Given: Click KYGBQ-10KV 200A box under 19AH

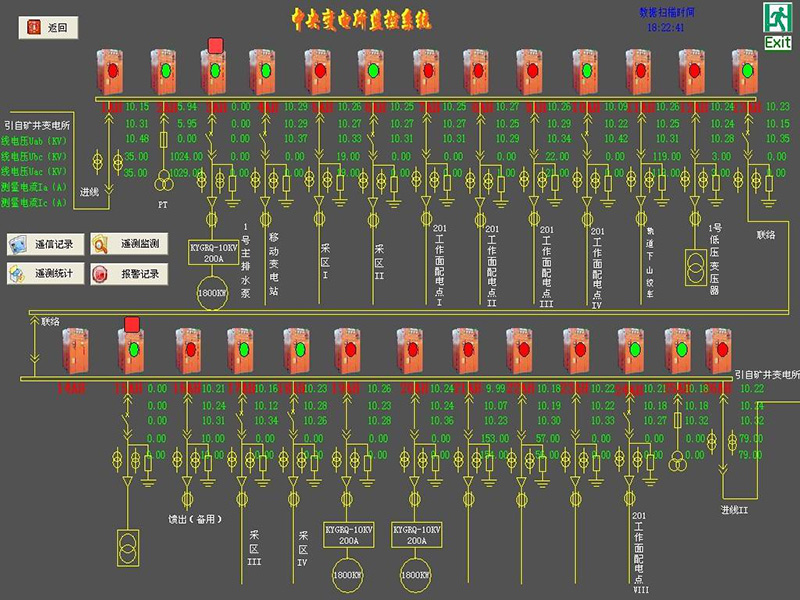Looking at the screenshot, I should [x=349, y=535].
